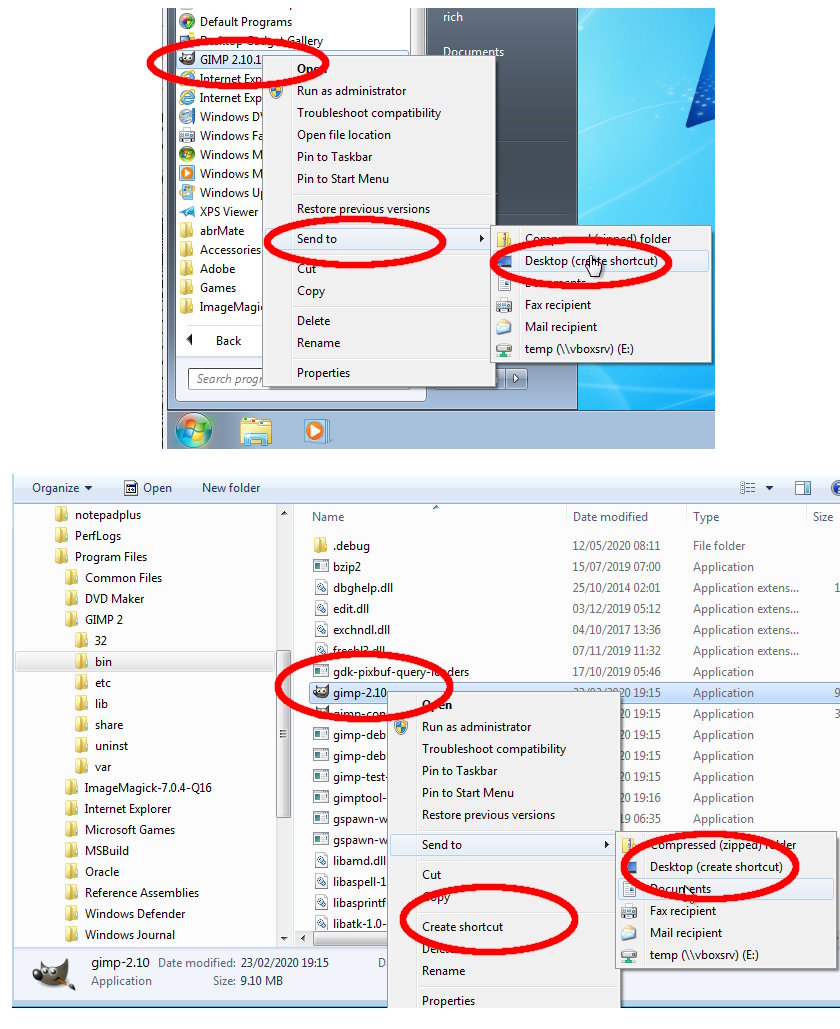This screenshot has height=1029, width=840.
Task: Click the Mail recipient icon in upper Send to submenu
Action: (x=504, y=327)
